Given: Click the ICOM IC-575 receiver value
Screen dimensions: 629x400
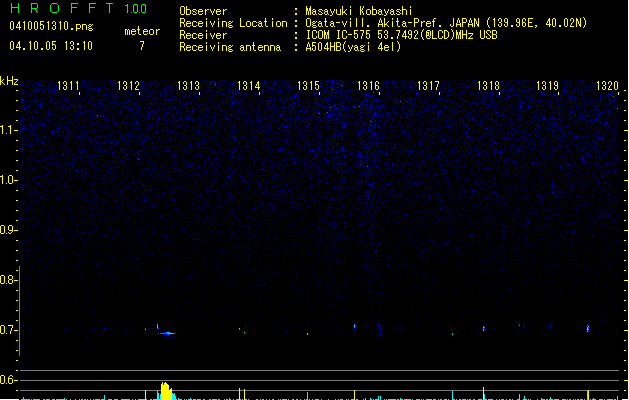Looking at the screenshot, I should point(402,35).
